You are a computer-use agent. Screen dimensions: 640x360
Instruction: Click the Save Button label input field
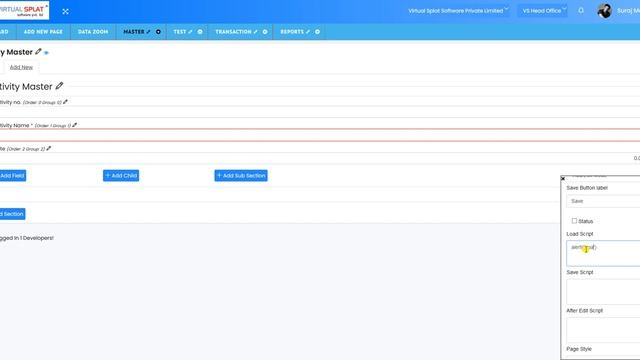click(603, 201)
